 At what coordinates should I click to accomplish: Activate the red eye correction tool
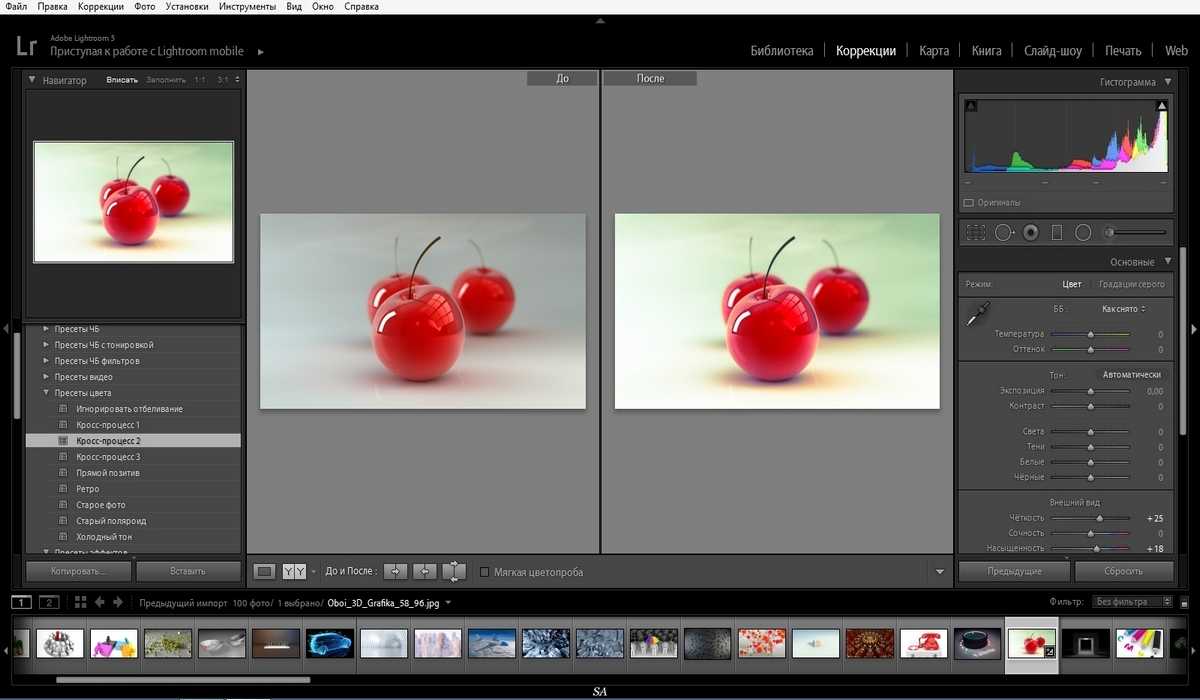tap(1031, 232)
